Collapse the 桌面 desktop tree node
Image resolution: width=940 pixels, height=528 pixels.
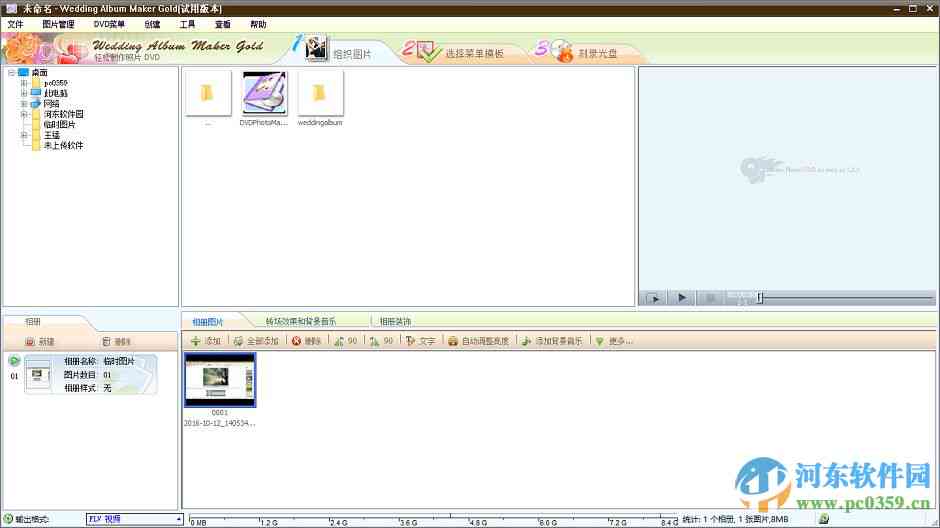[x=11, y=73]
